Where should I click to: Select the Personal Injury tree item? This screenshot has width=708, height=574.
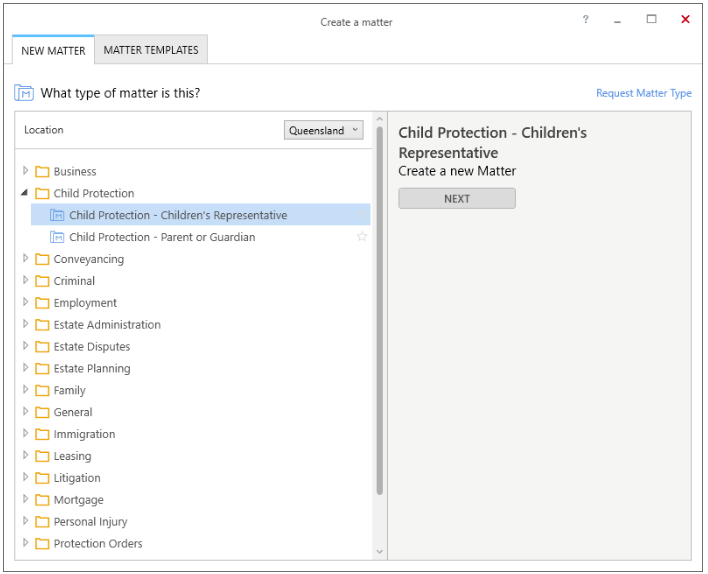coord(90,522)
